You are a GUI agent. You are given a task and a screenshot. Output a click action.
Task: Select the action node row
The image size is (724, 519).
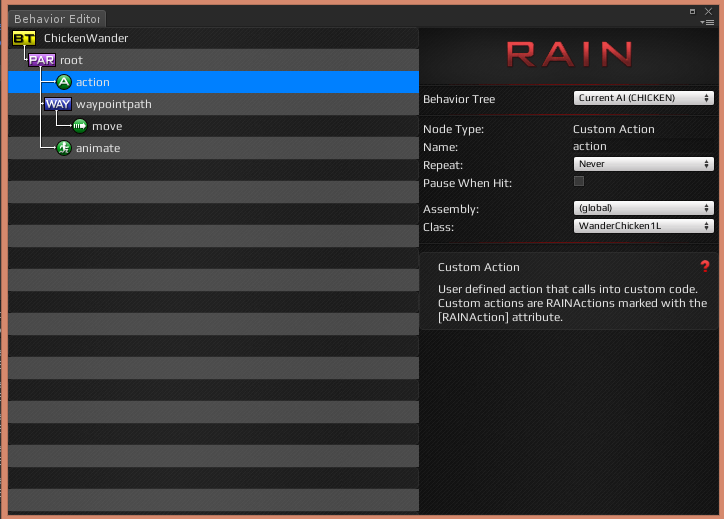213,82
